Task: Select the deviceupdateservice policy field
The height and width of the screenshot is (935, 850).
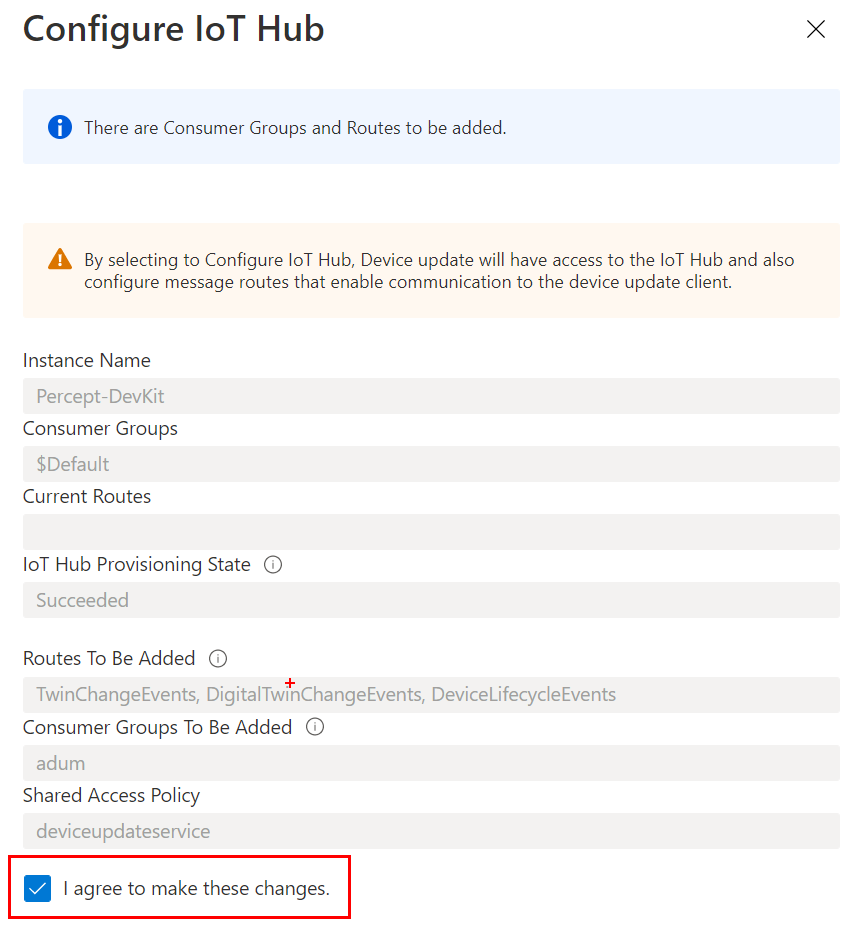Action: (x=431, y=831)
